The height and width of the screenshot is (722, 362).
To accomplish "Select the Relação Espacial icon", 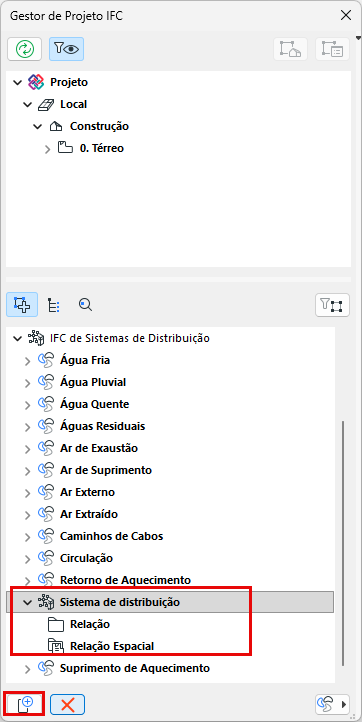I will [x=56, y=646].
